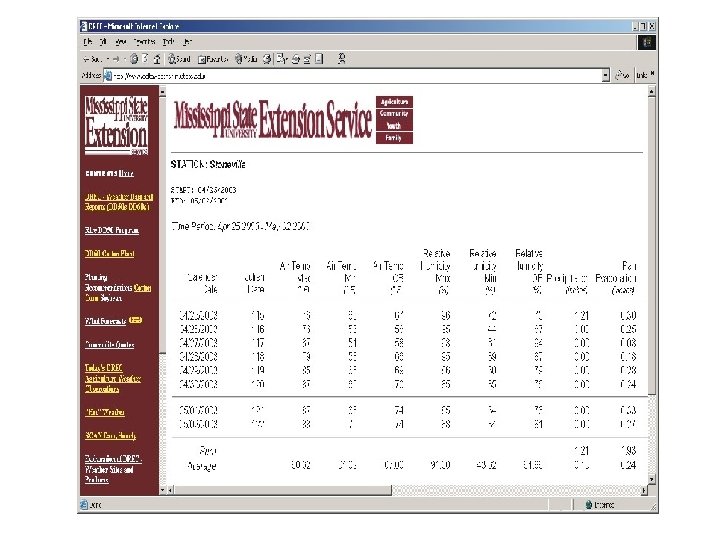Click the page icon in the address bar
Image resolution: width=720 pixels, height=540 pixels.
pyautogui.click(x=108, y=76)
